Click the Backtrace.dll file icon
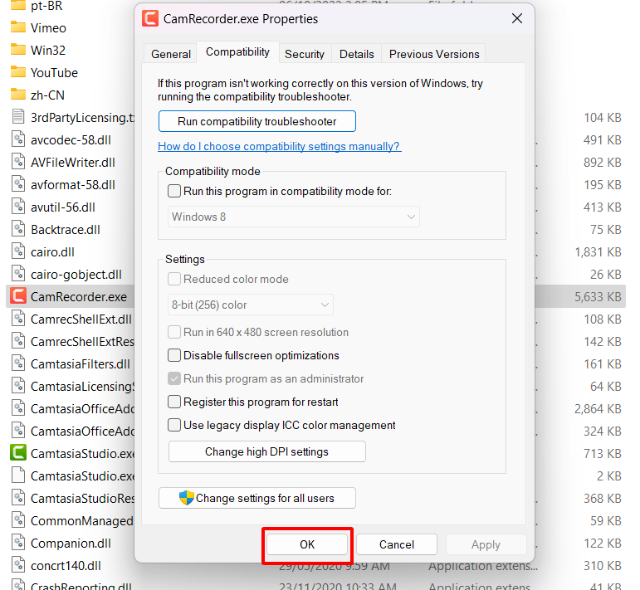 (18, 229)
